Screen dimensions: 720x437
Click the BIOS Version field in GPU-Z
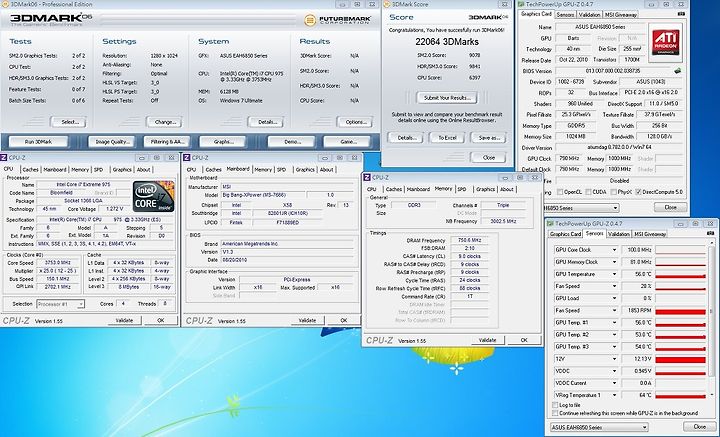614,71
